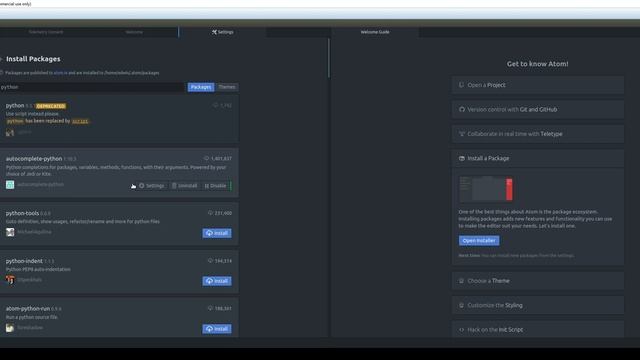Follow the atom.io link
Viewport: 640px width, 360px height.
pos(60,73)
